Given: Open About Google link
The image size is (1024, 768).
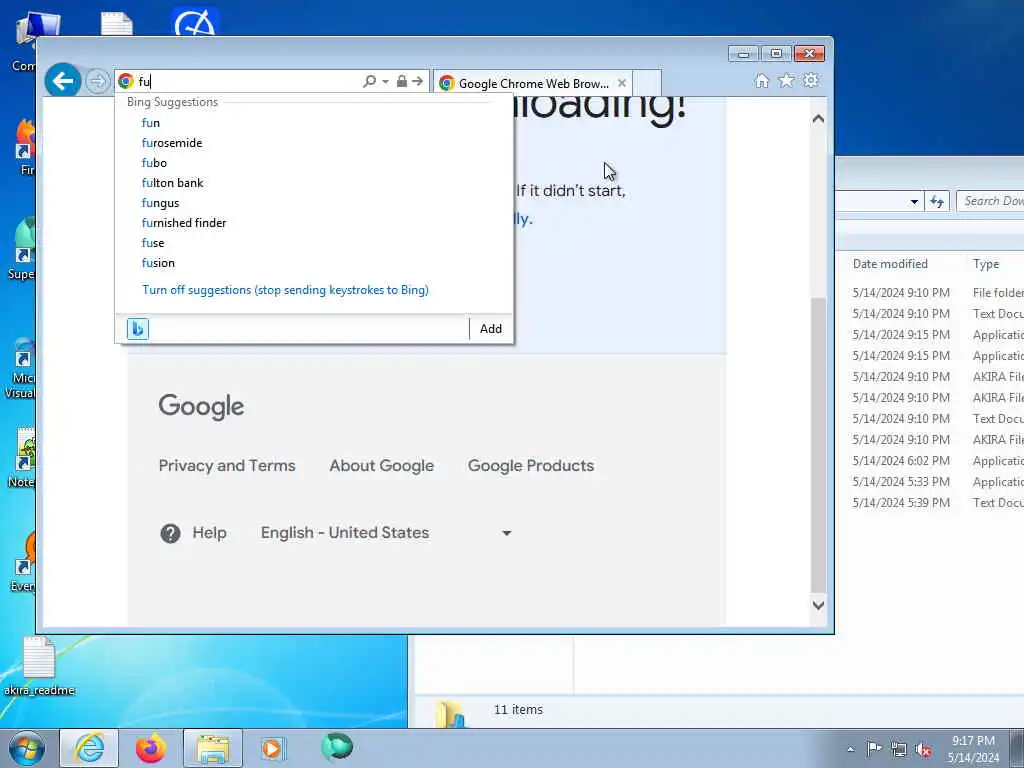Looking at the screenshot, I should click(x=381, y=466).
